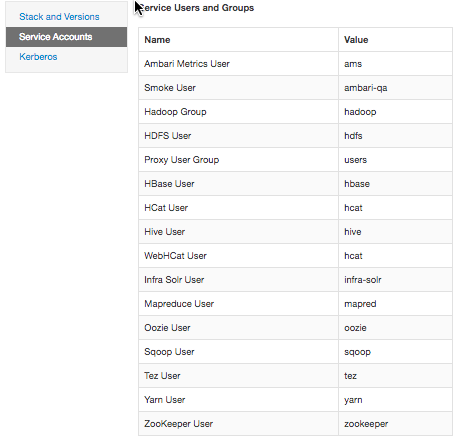The width and height of the screenshot is (456, 442).
Task: Select the Mapreduce User entry
Action: pos(179,304)
